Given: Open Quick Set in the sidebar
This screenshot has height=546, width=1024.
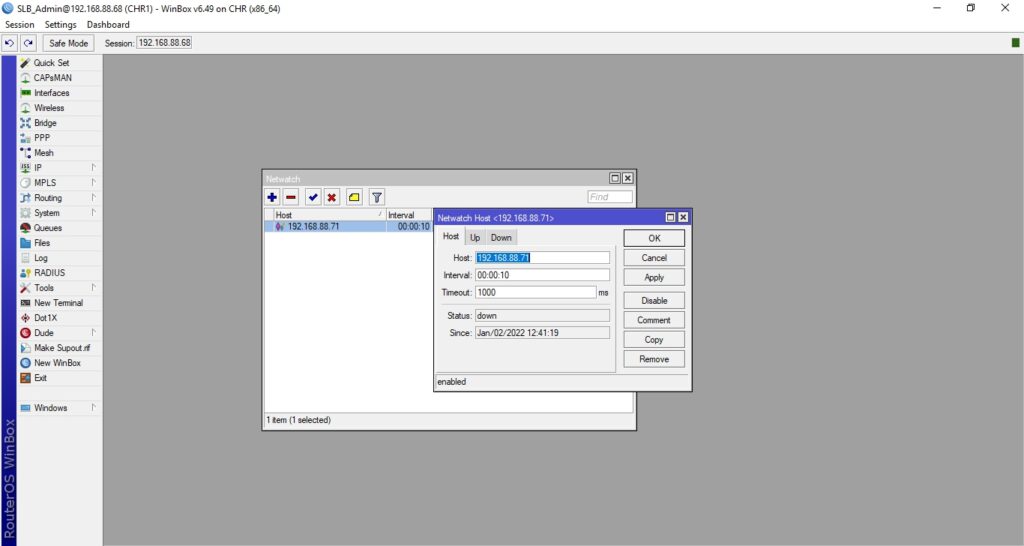Looking at the screenshot, I should pos(52,63).
